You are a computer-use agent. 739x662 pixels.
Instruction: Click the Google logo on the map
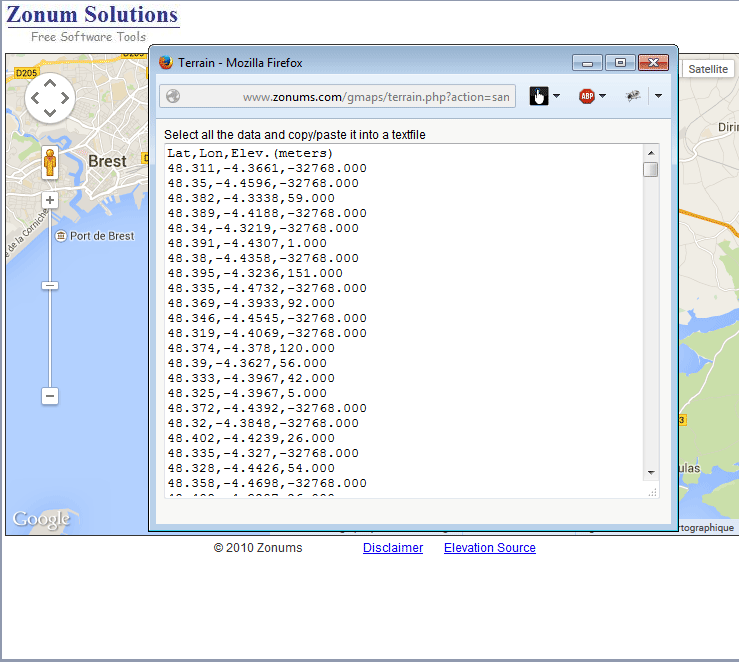(41, 519)
